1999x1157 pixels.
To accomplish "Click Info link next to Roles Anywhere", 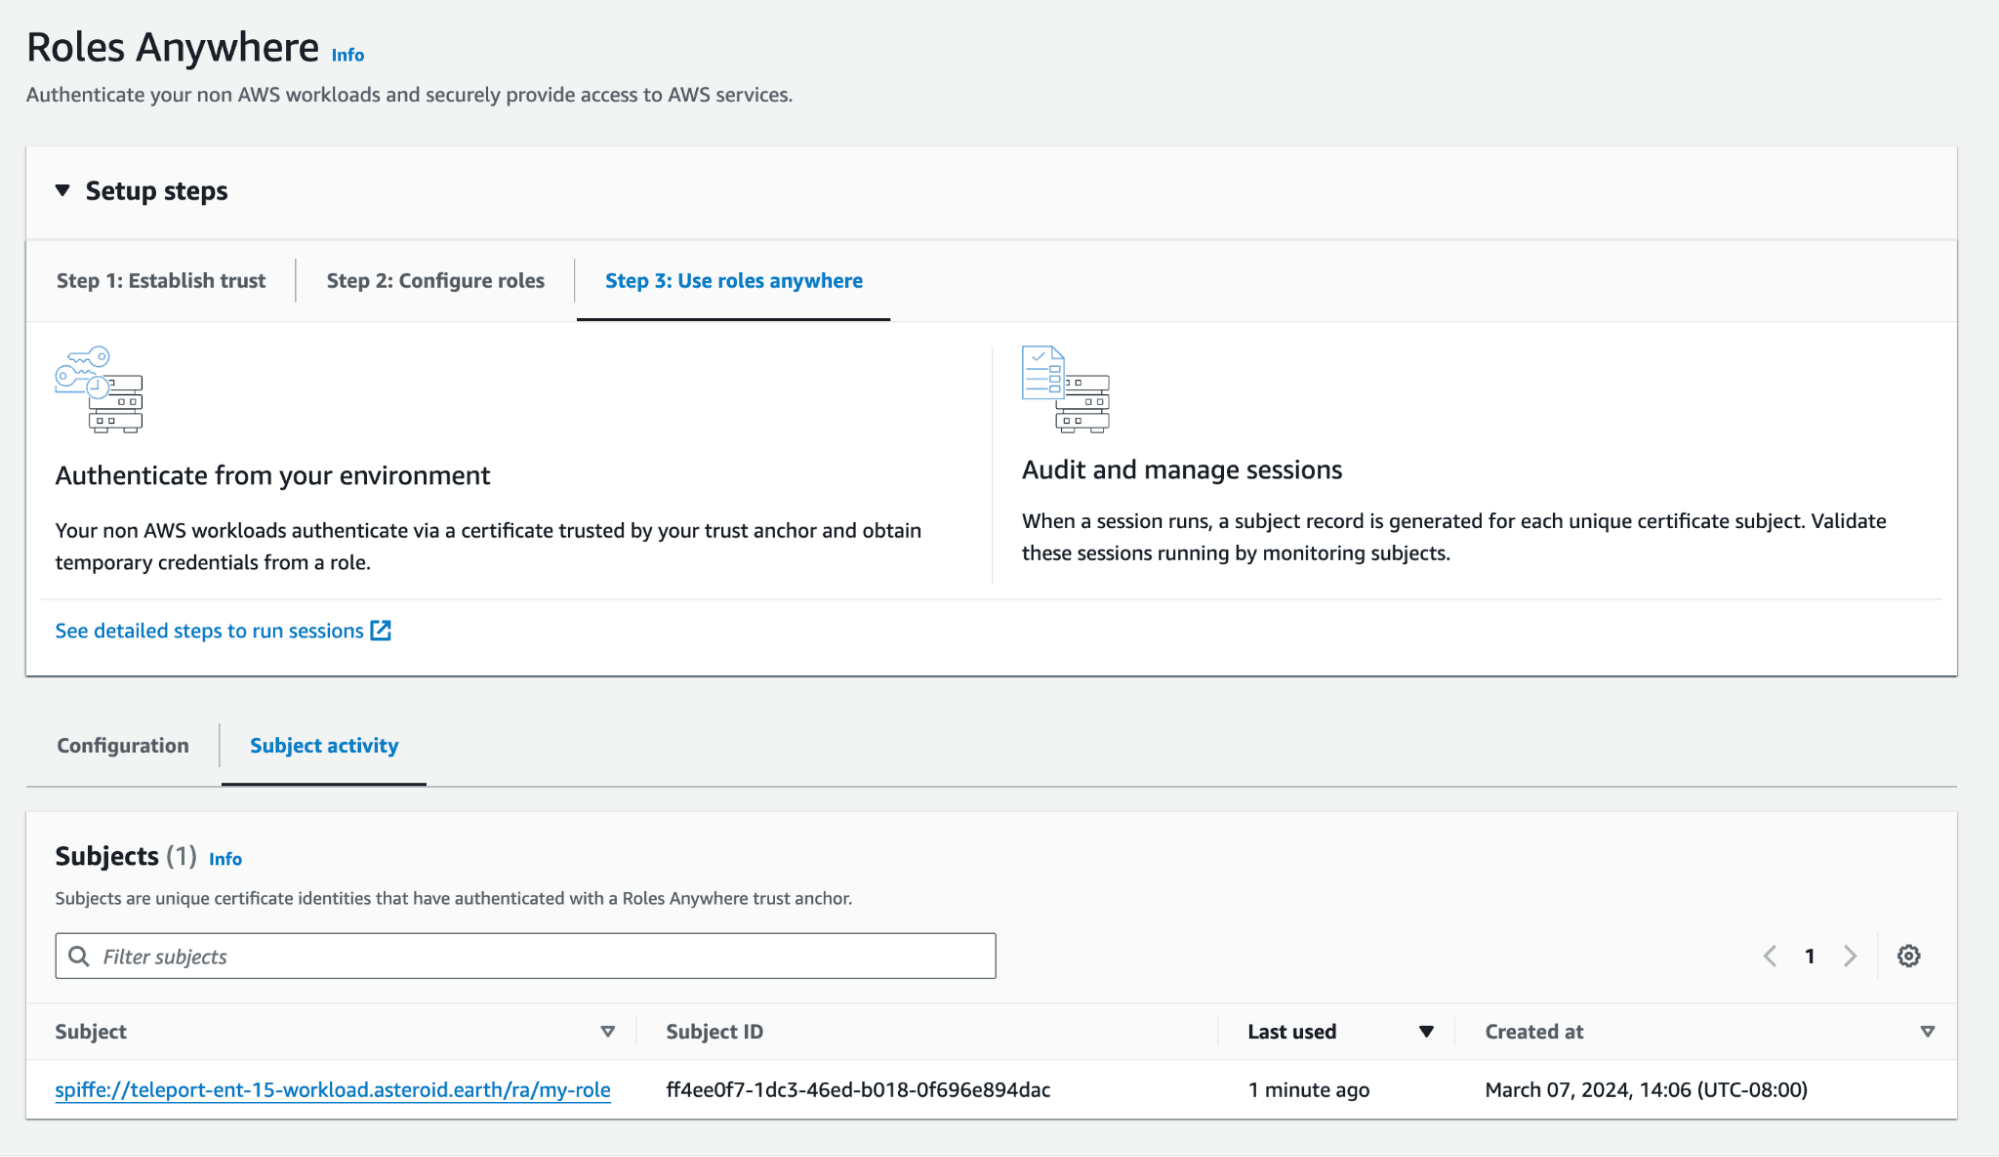I will (348, 55).
